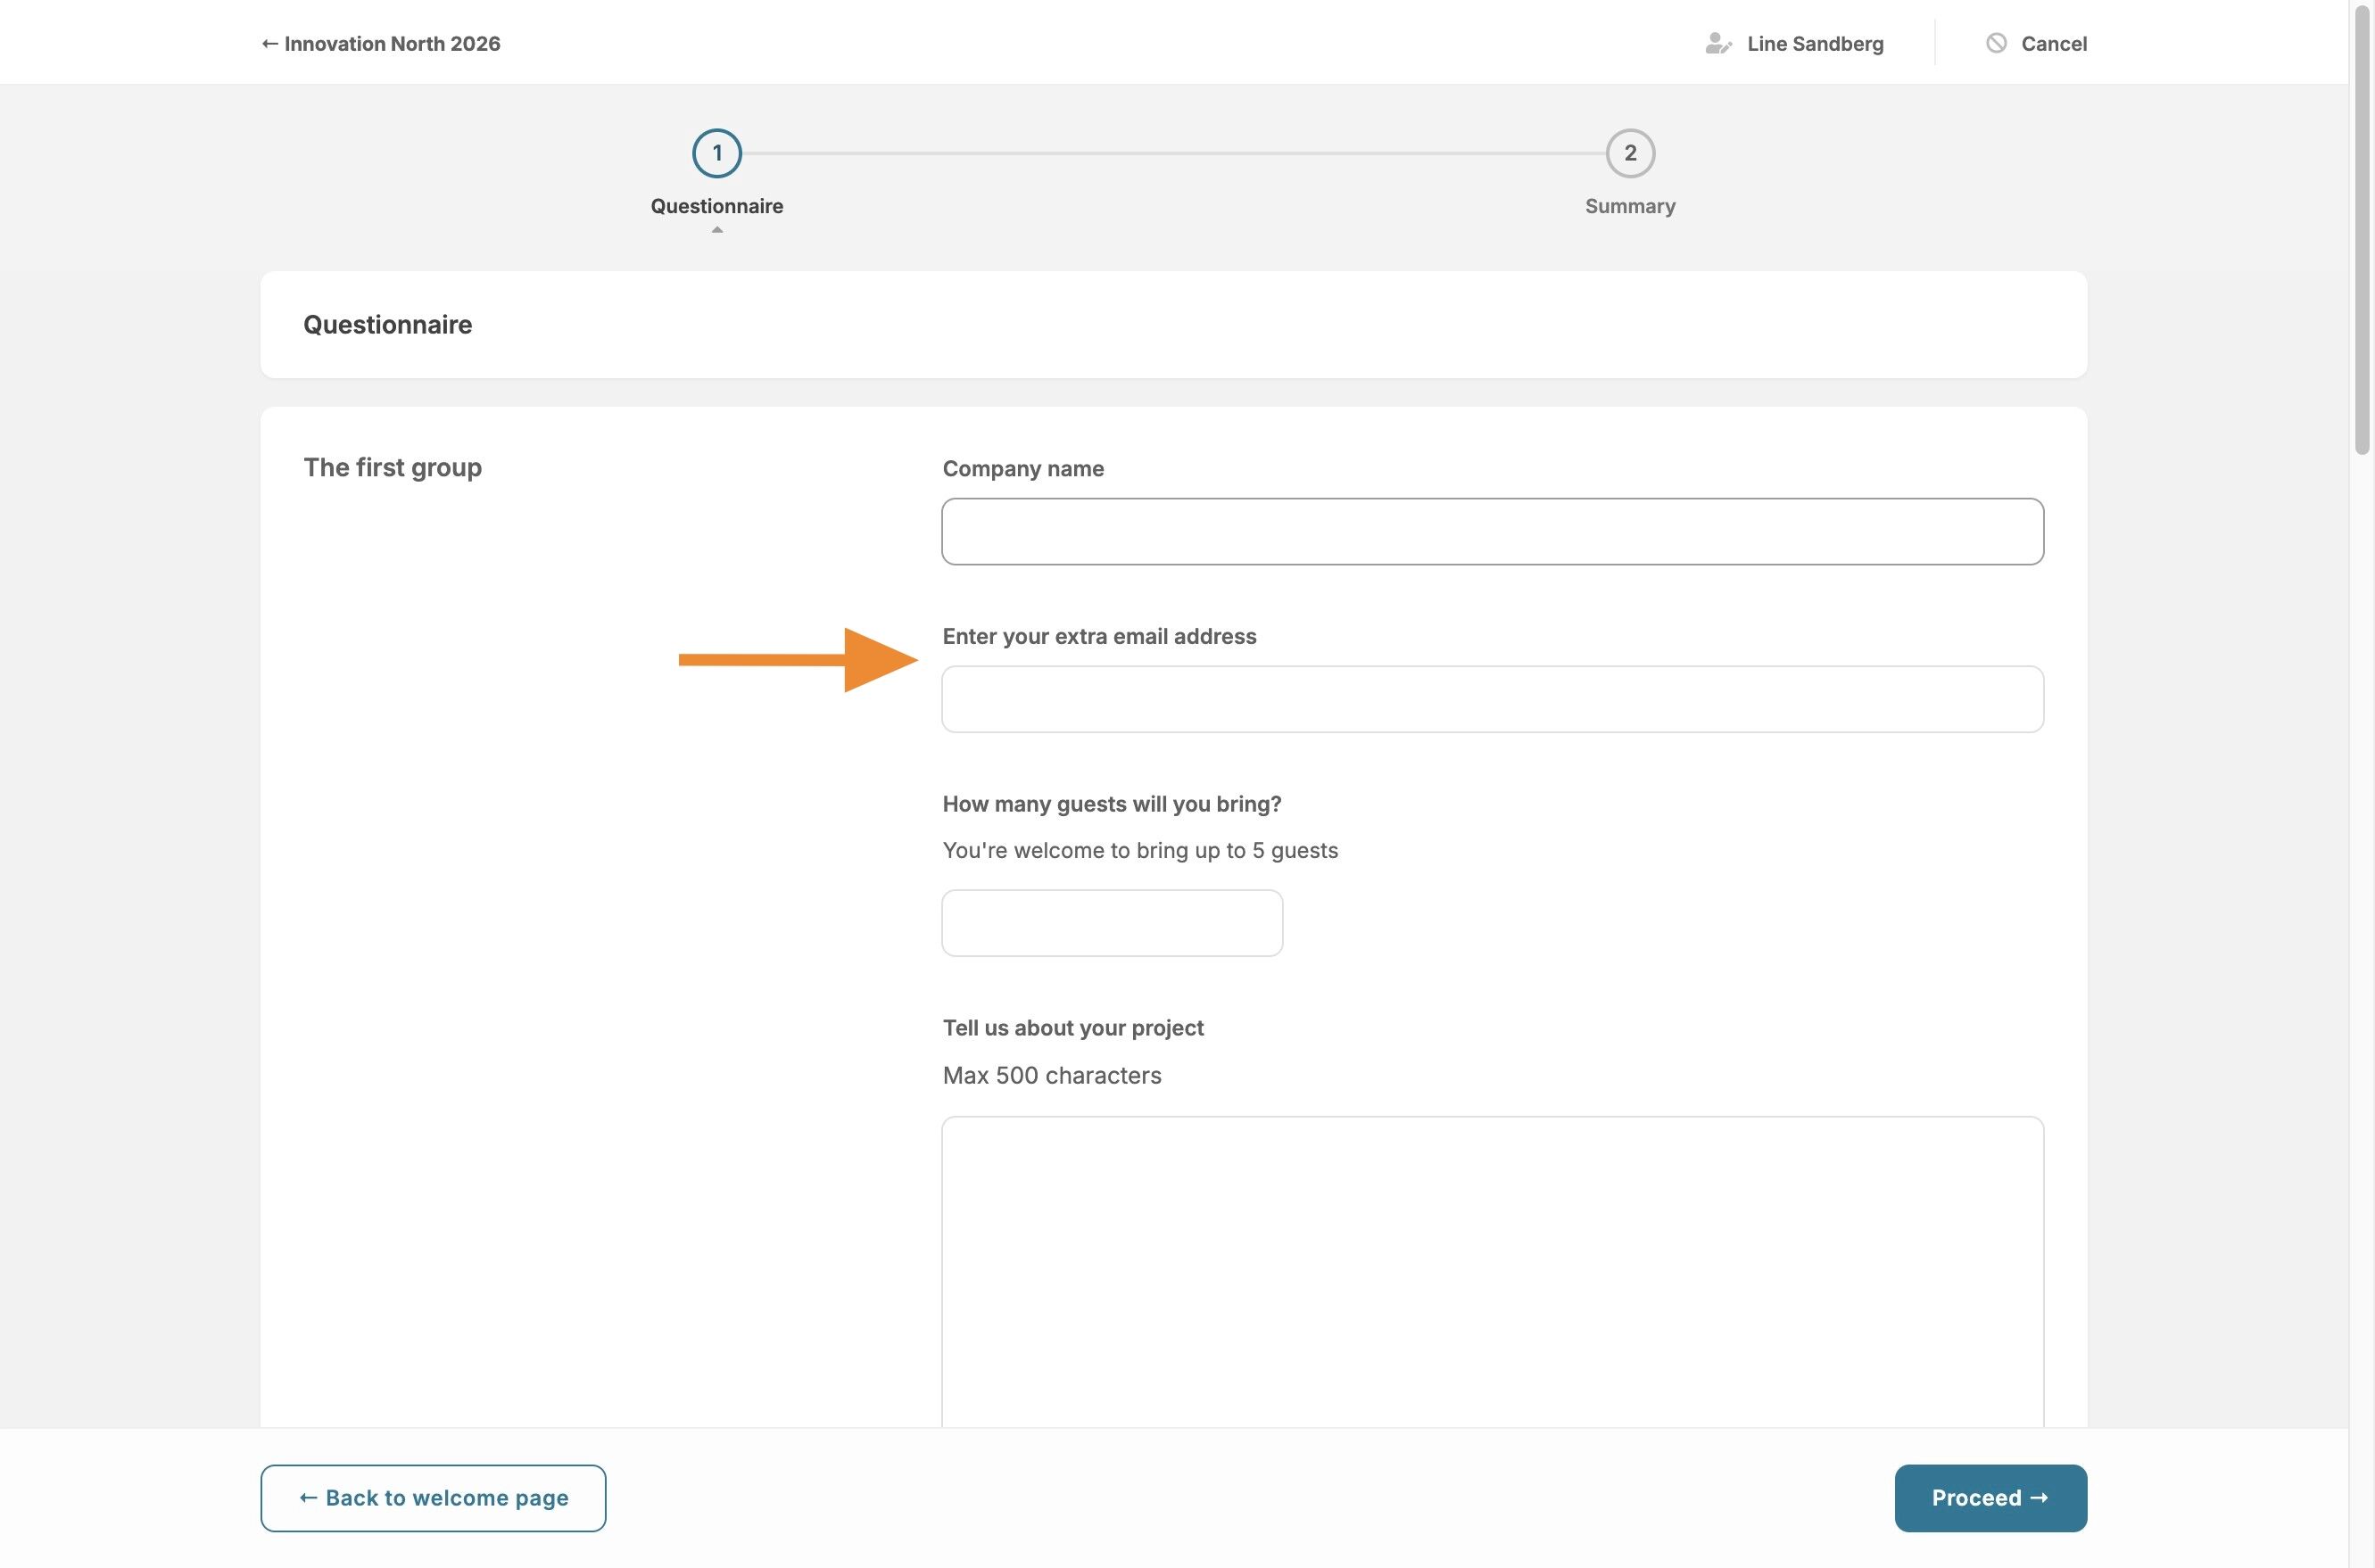Click step 2 circle in progress bar
This screenshot has width=2375, height=1568.
[1629, 153]
